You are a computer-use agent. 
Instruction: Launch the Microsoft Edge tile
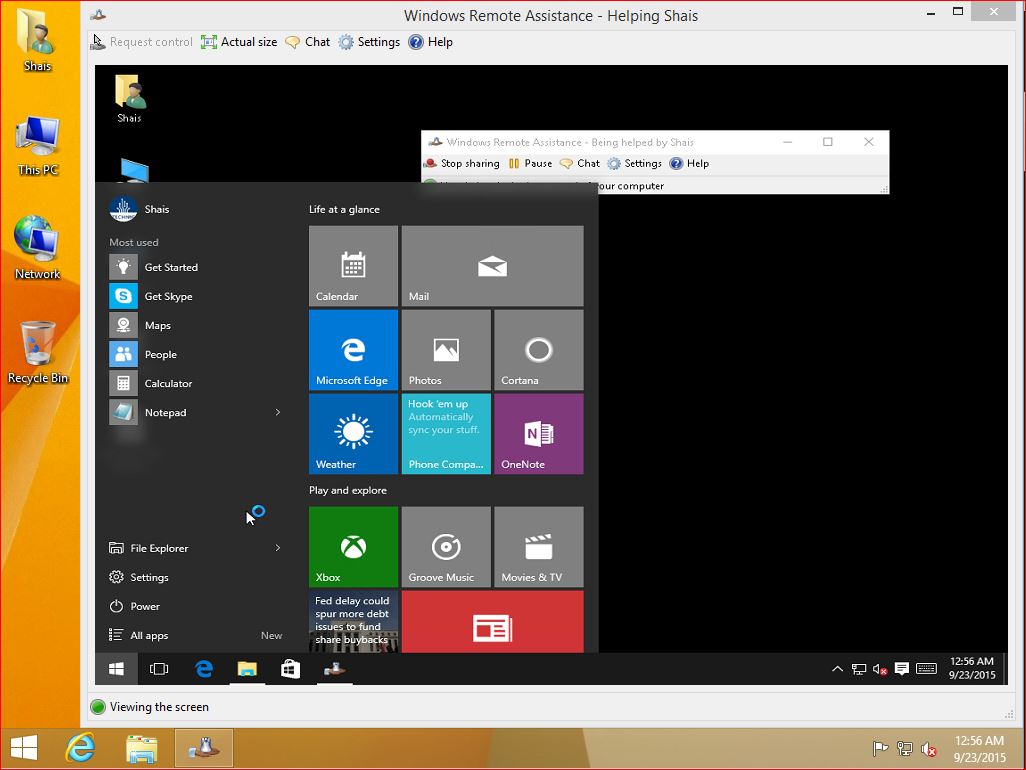[x=353, y=350]
